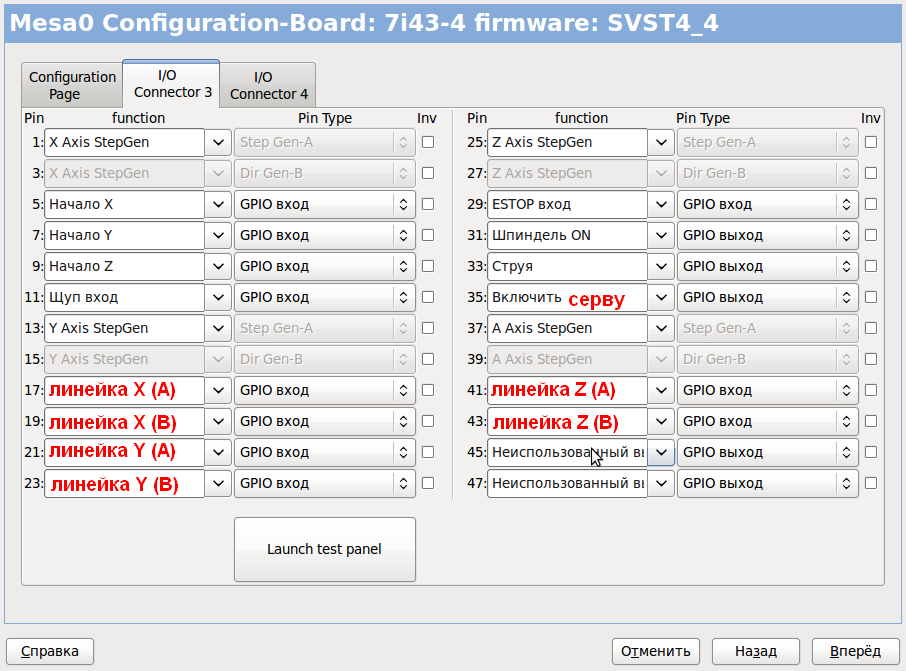The height and width of the screenshot is (671, 906).
Task: Click the линейка Z (B) function field
Action: (567, 421)
